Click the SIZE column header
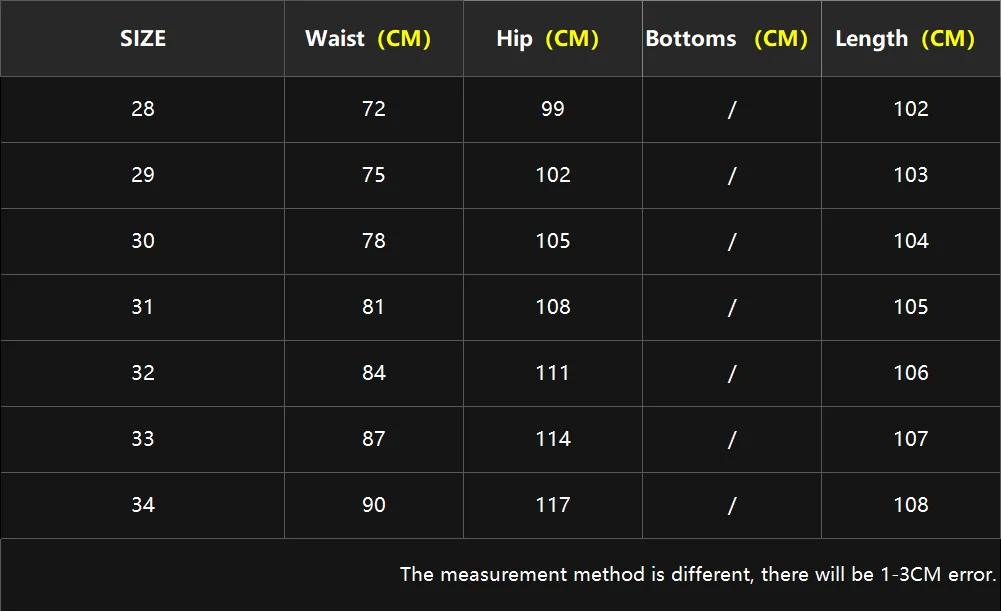 coord(143,39)
